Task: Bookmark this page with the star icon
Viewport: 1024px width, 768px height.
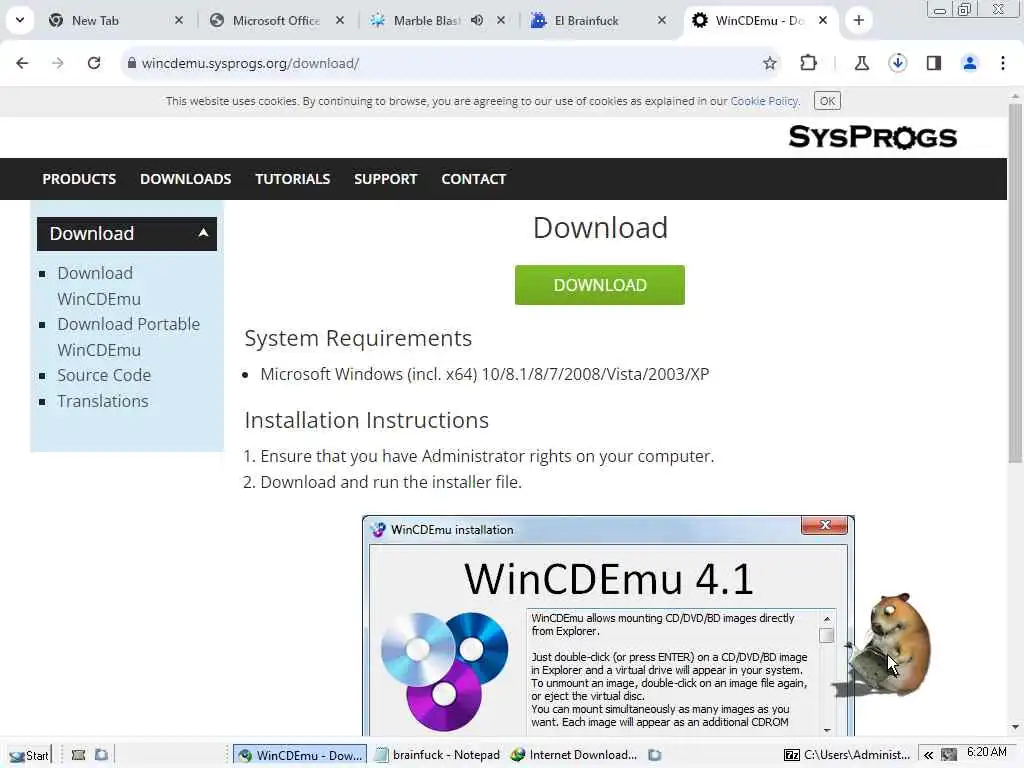Action: (769, 63)
